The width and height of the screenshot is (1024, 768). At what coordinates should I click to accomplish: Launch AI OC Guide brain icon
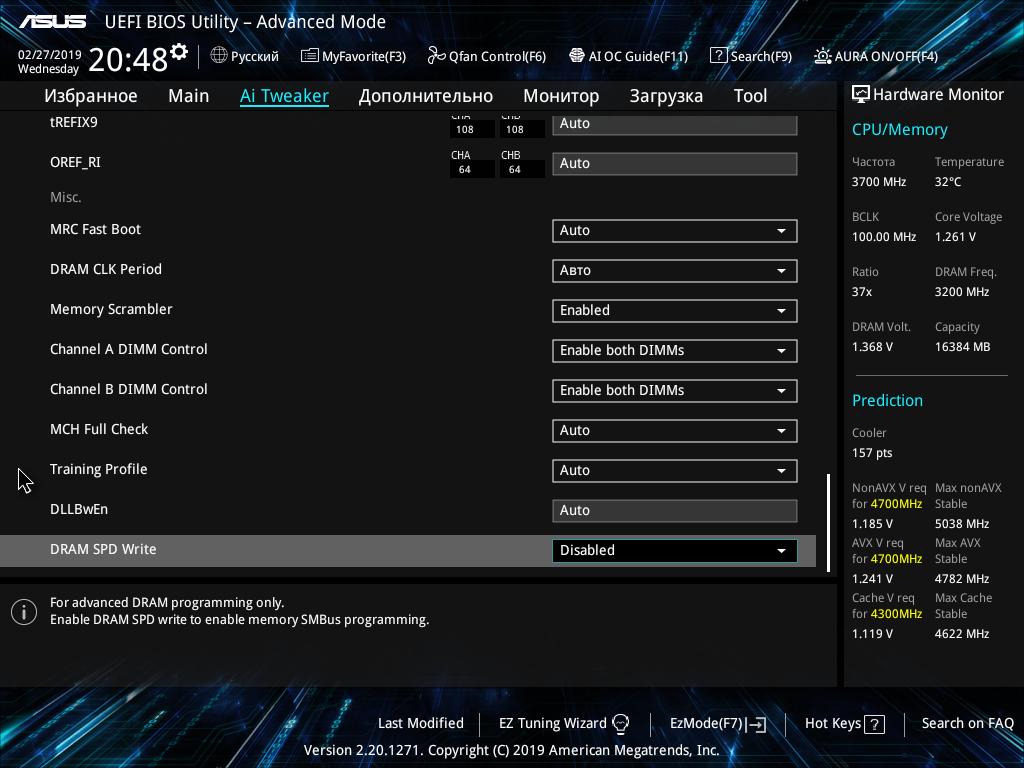point(577,56)
